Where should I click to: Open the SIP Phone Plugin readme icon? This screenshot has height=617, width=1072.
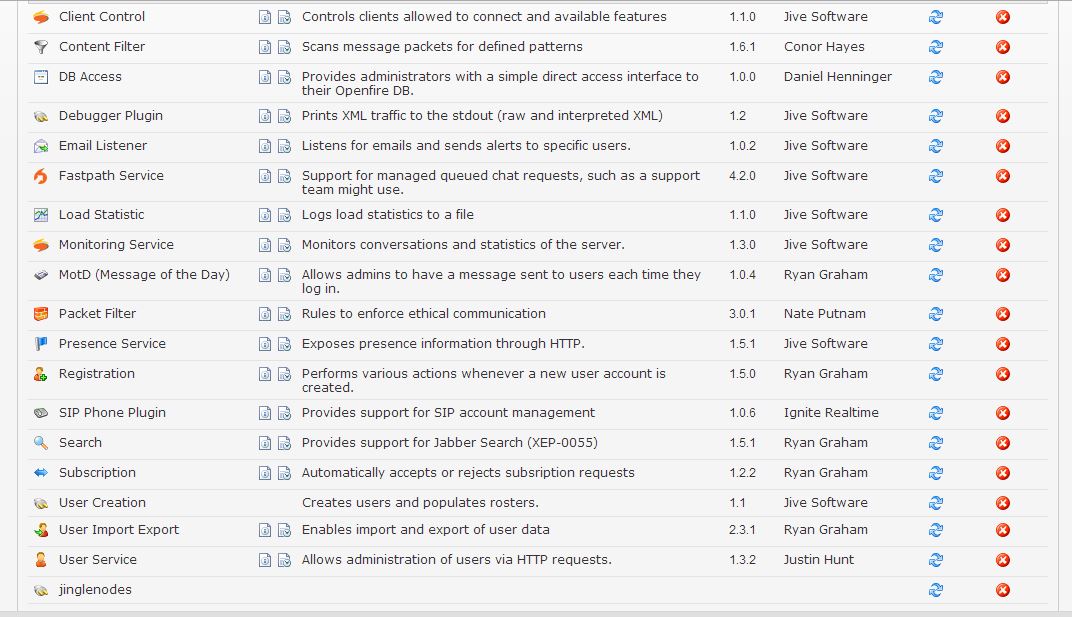point(265,414)
